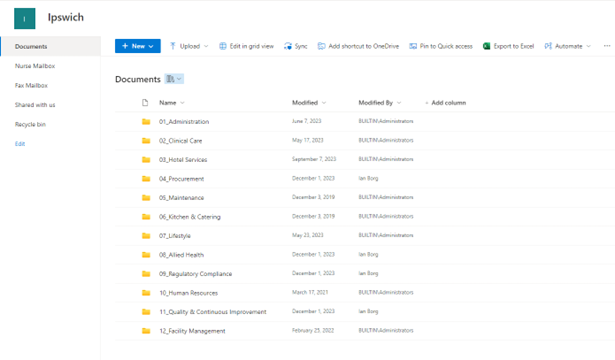Open the 10_Human Resources folder name
This screenshot has width=615, height=360.
(188, 293)
